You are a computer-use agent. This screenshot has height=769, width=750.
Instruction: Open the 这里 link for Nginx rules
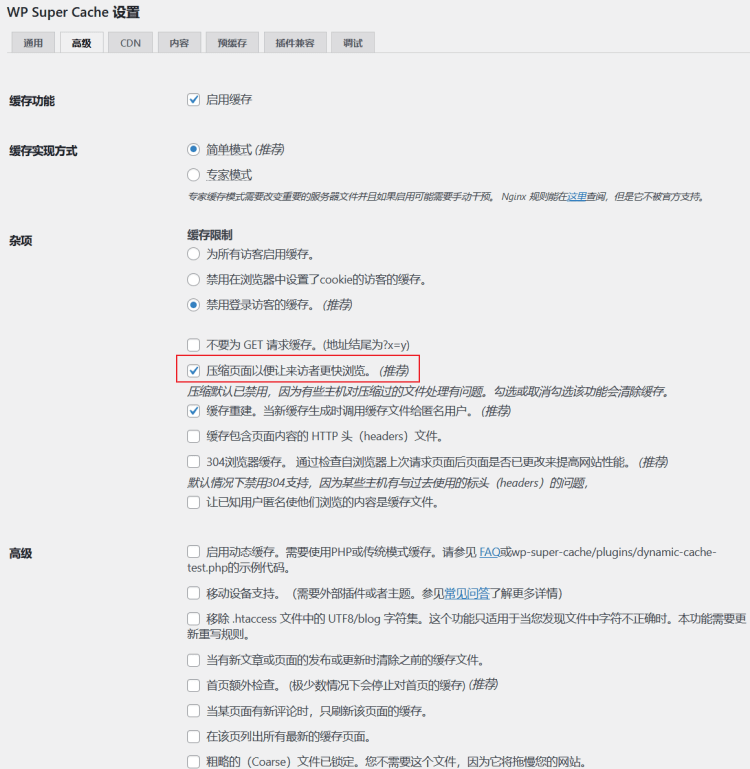click(x=577, y=197)
